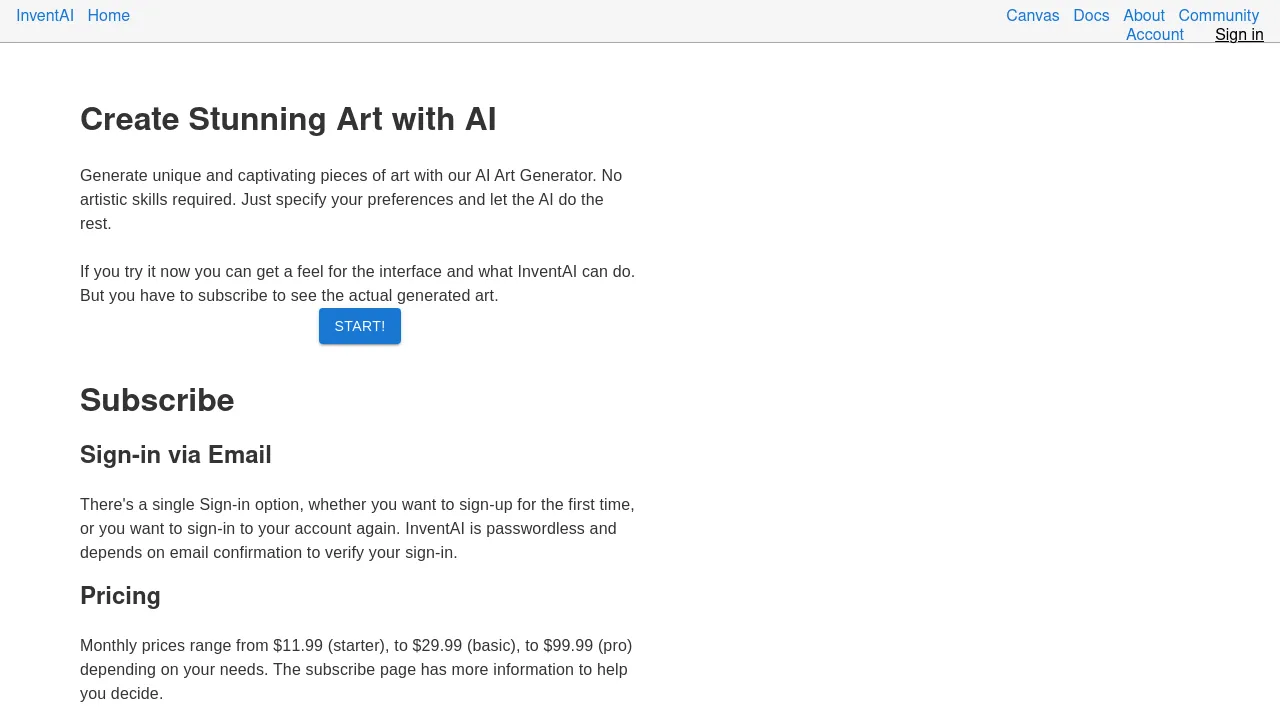
Task: Select the Canvas link in the navbar
Action: 1032,16
